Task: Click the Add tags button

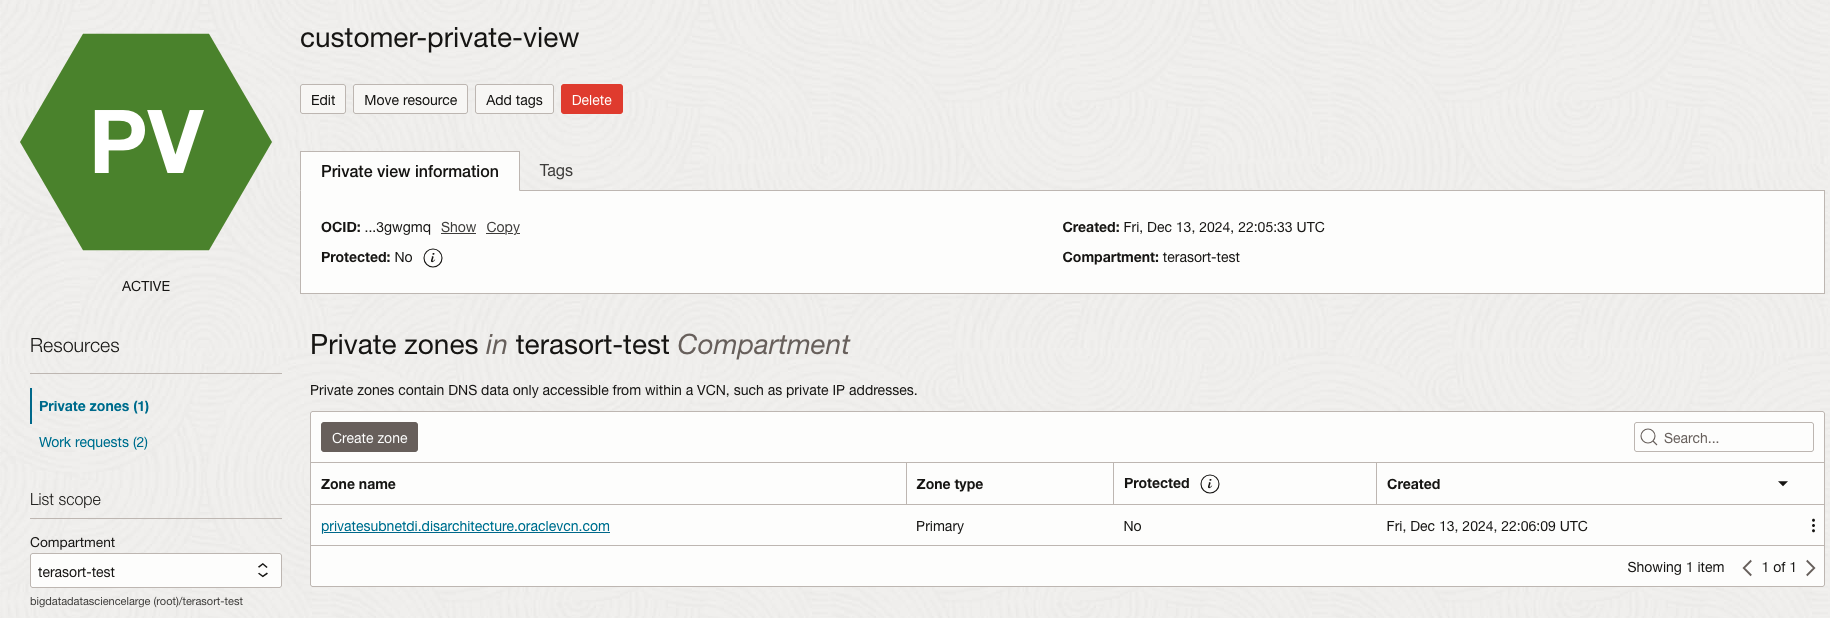Action: (x=514, y=100)
